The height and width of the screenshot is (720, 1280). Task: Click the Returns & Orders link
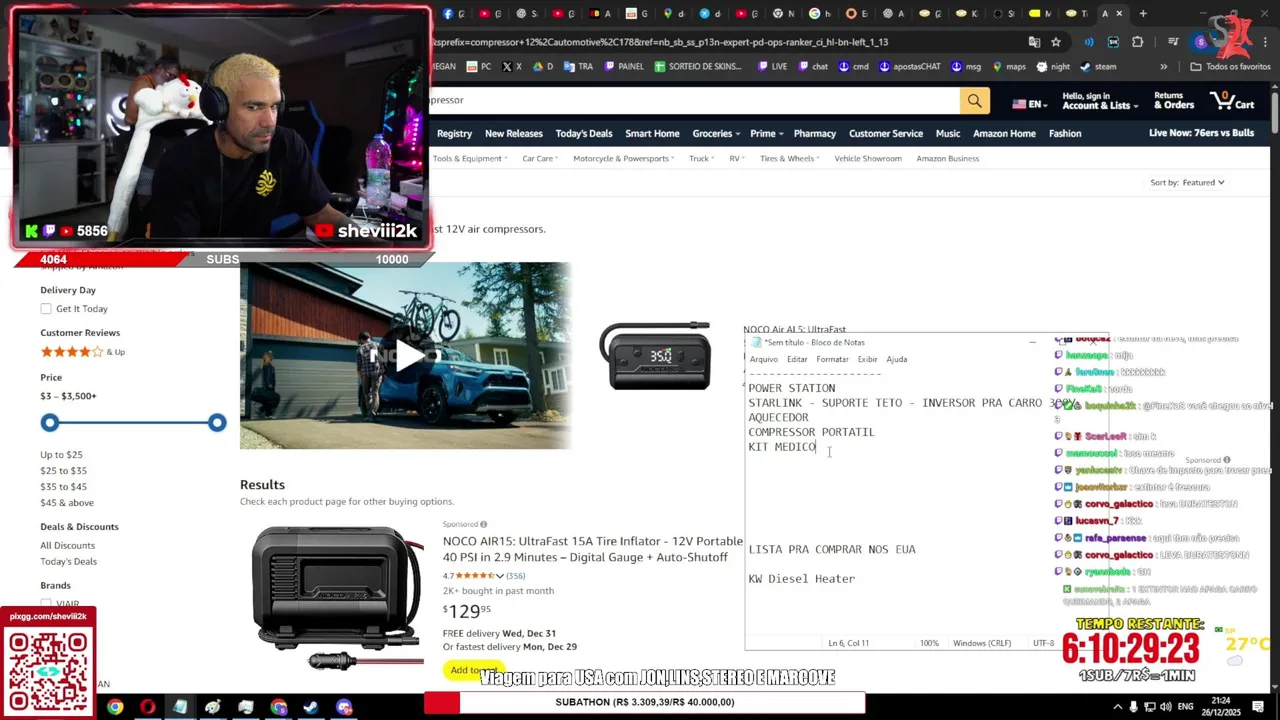click(1174, 100)
